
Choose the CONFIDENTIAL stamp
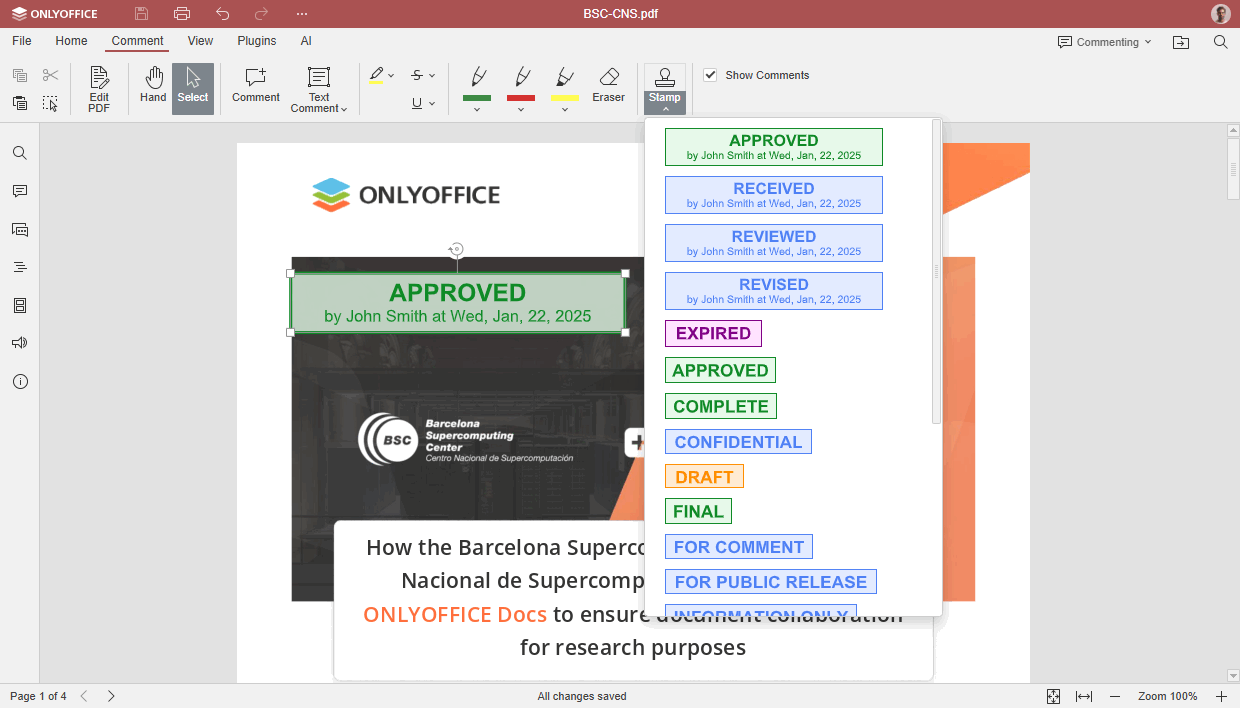pos(738,442)
